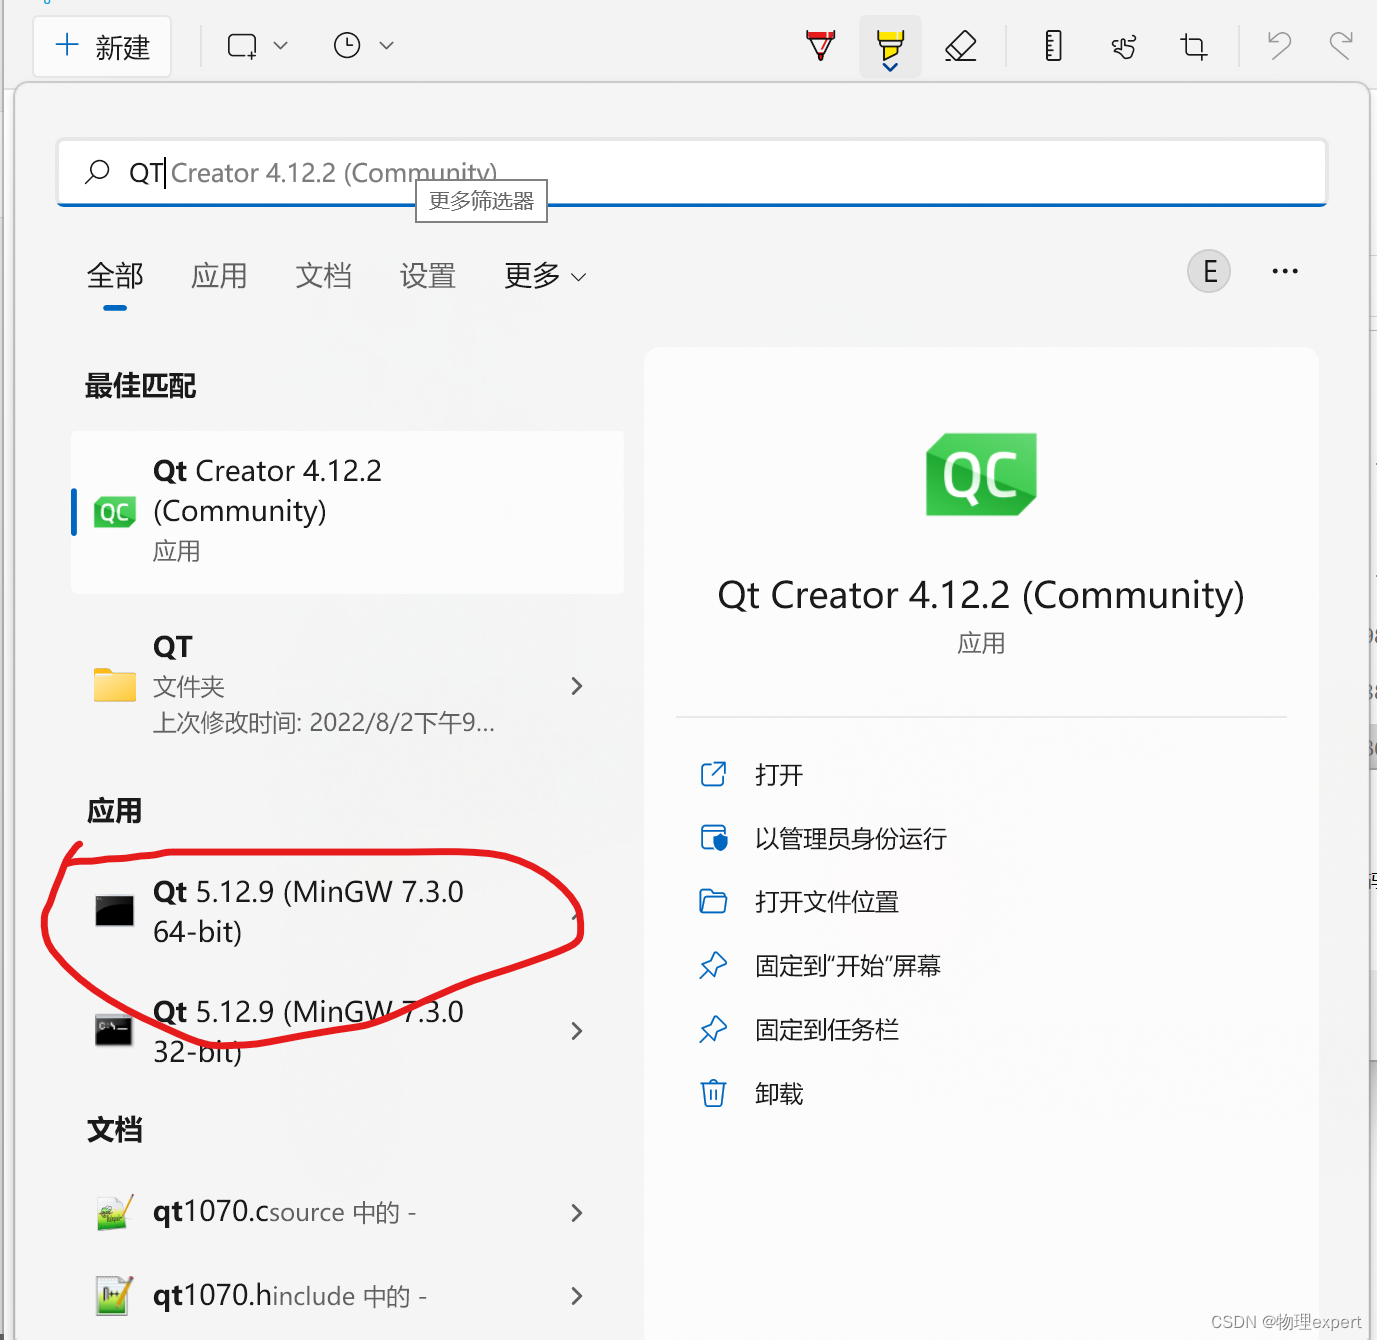
Task: Click the Qt Creator 4.12.2 (Community) title
Action: [x=981, y=595]
